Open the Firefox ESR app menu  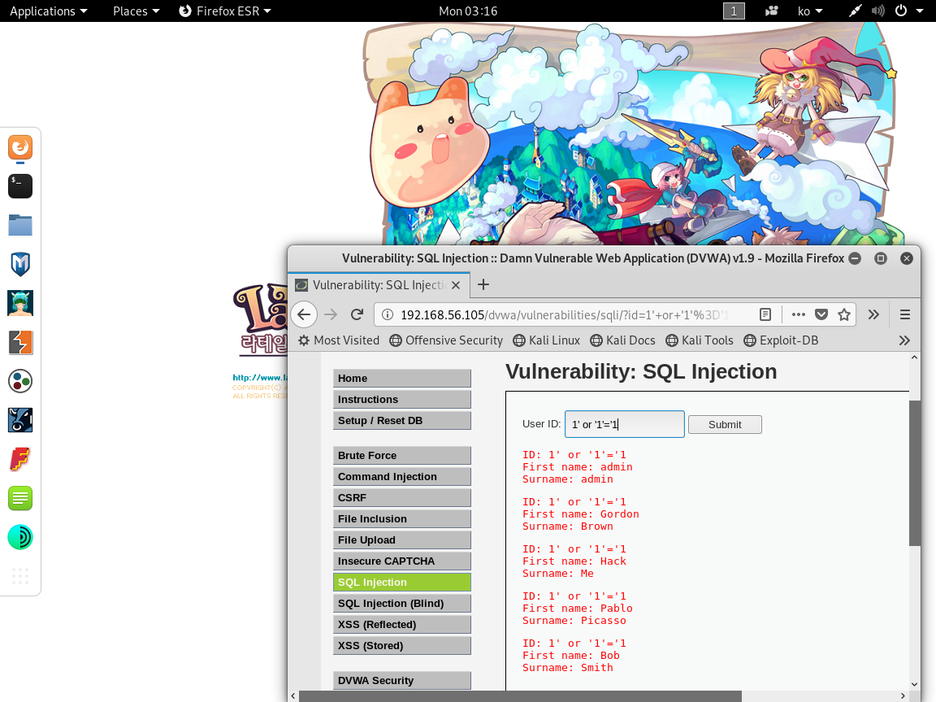225,11
